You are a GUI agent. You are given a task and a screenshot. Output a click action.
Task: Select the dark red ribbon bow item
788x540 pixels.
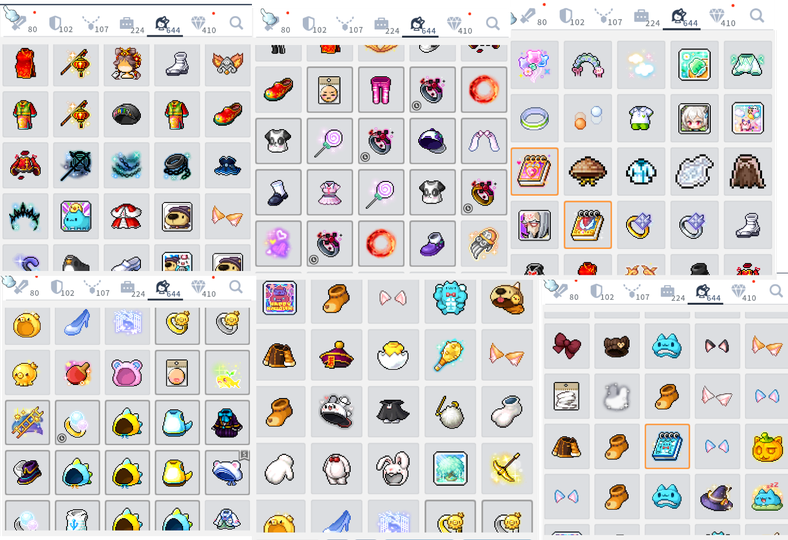[x=566, y=346]
